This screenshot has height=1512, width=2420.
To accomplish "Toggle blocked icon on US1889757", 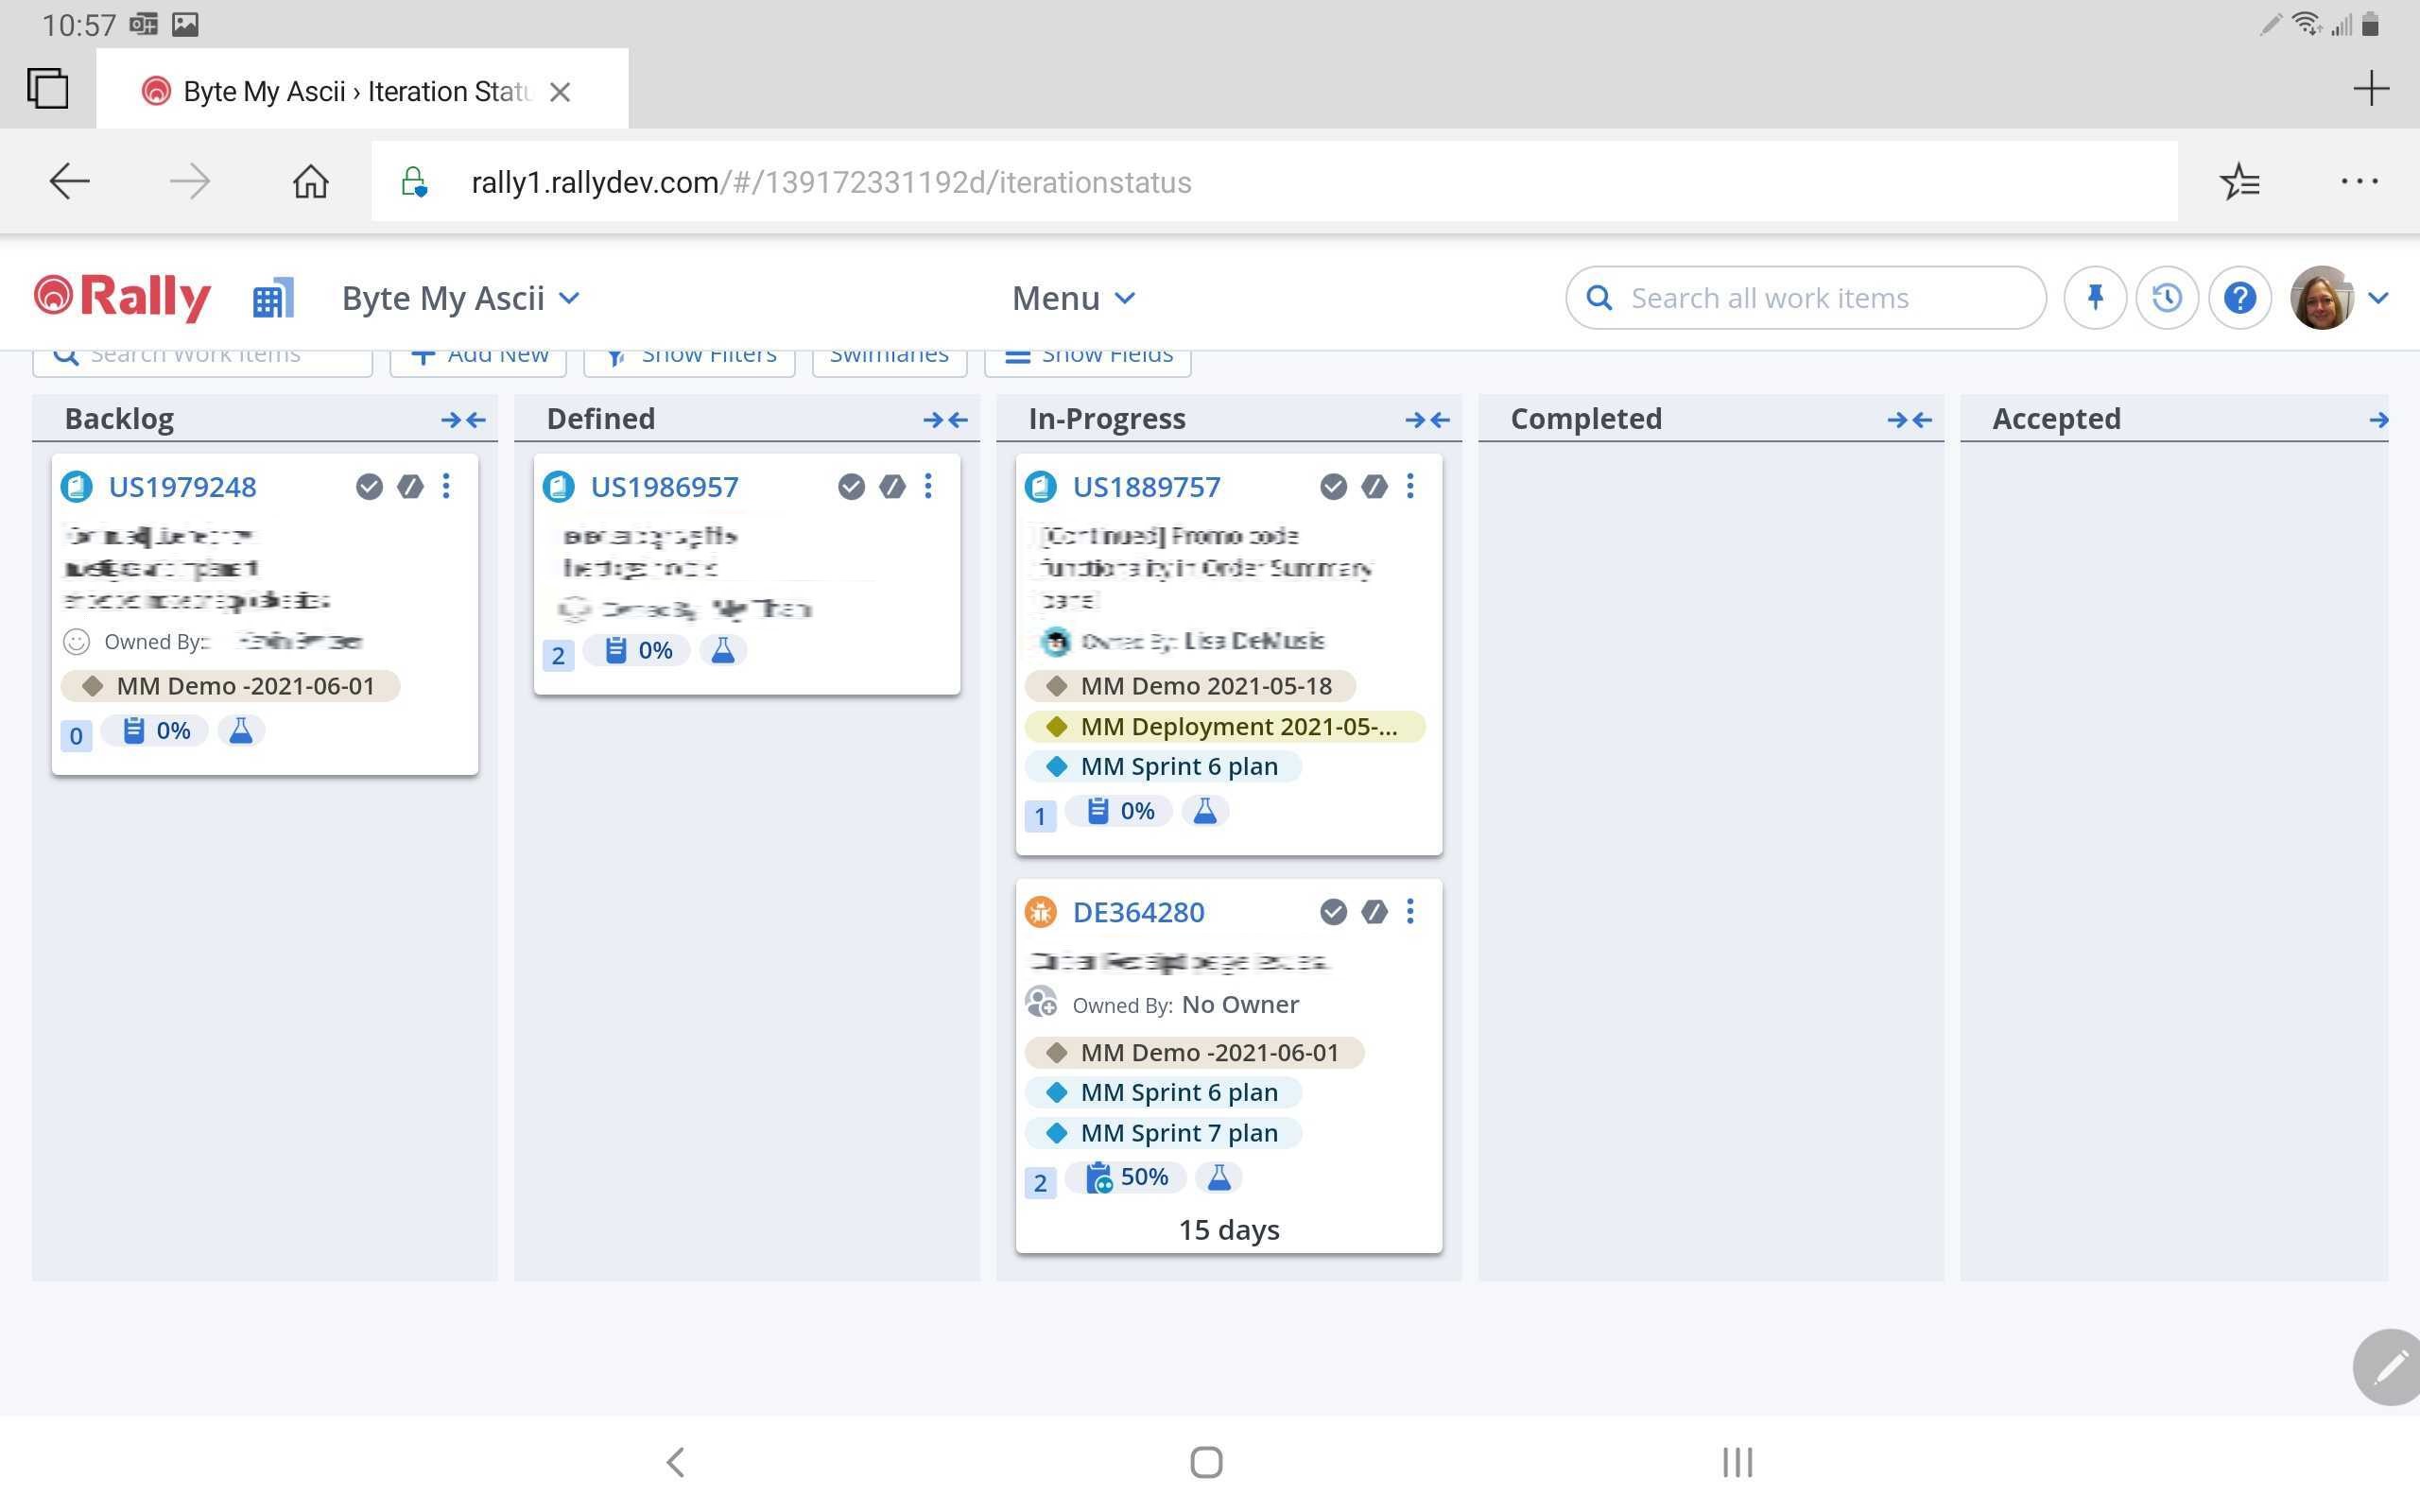I will [x=1374, y=487].
